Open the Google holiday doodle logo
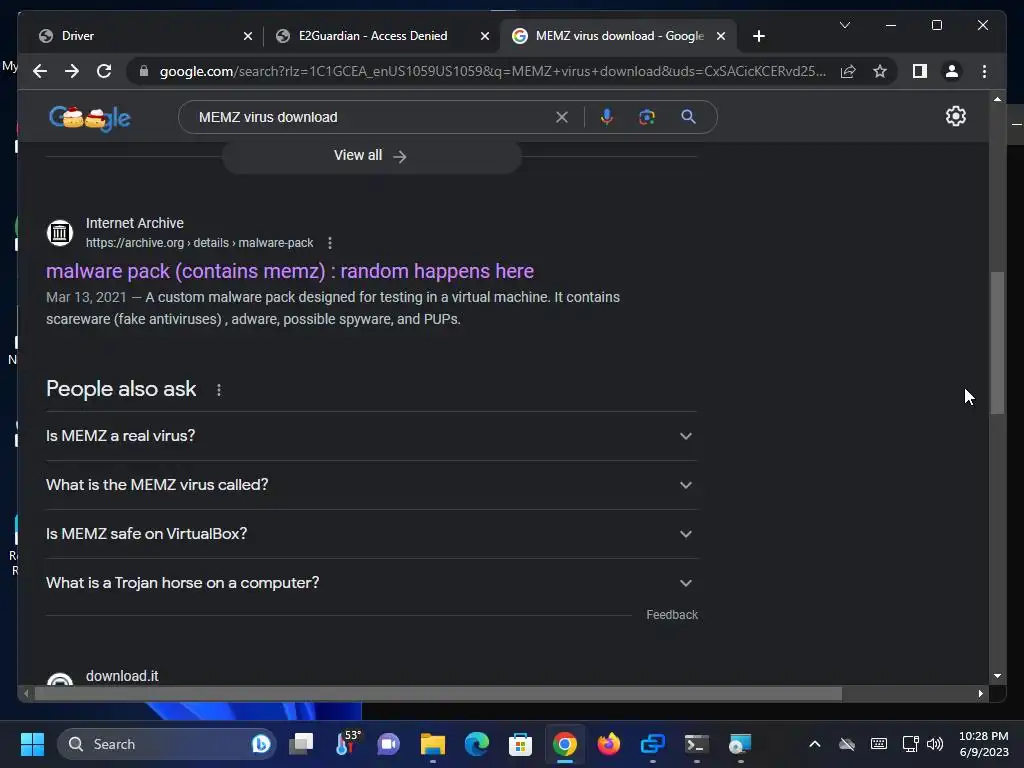 90,118
